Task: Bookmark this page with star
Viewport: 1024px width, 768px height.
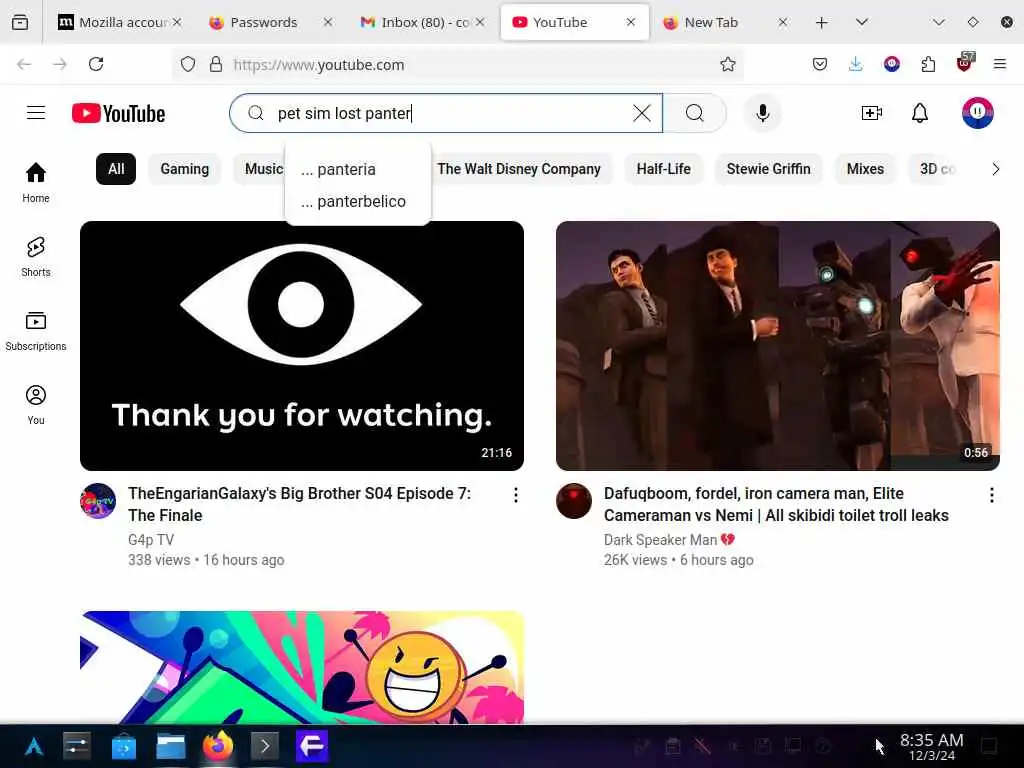Action: (x=728, y=64)
